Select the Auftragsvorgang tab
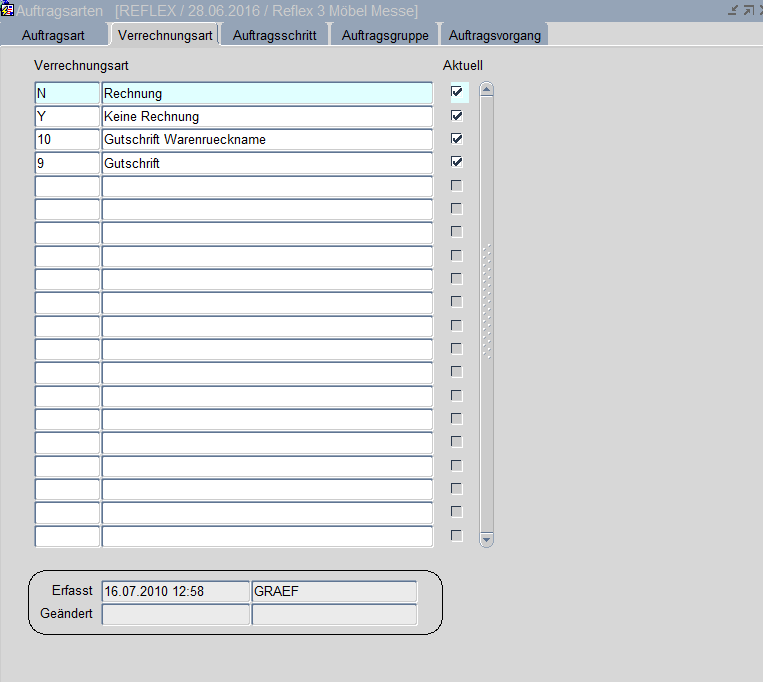763x682 pixels. 495,35
